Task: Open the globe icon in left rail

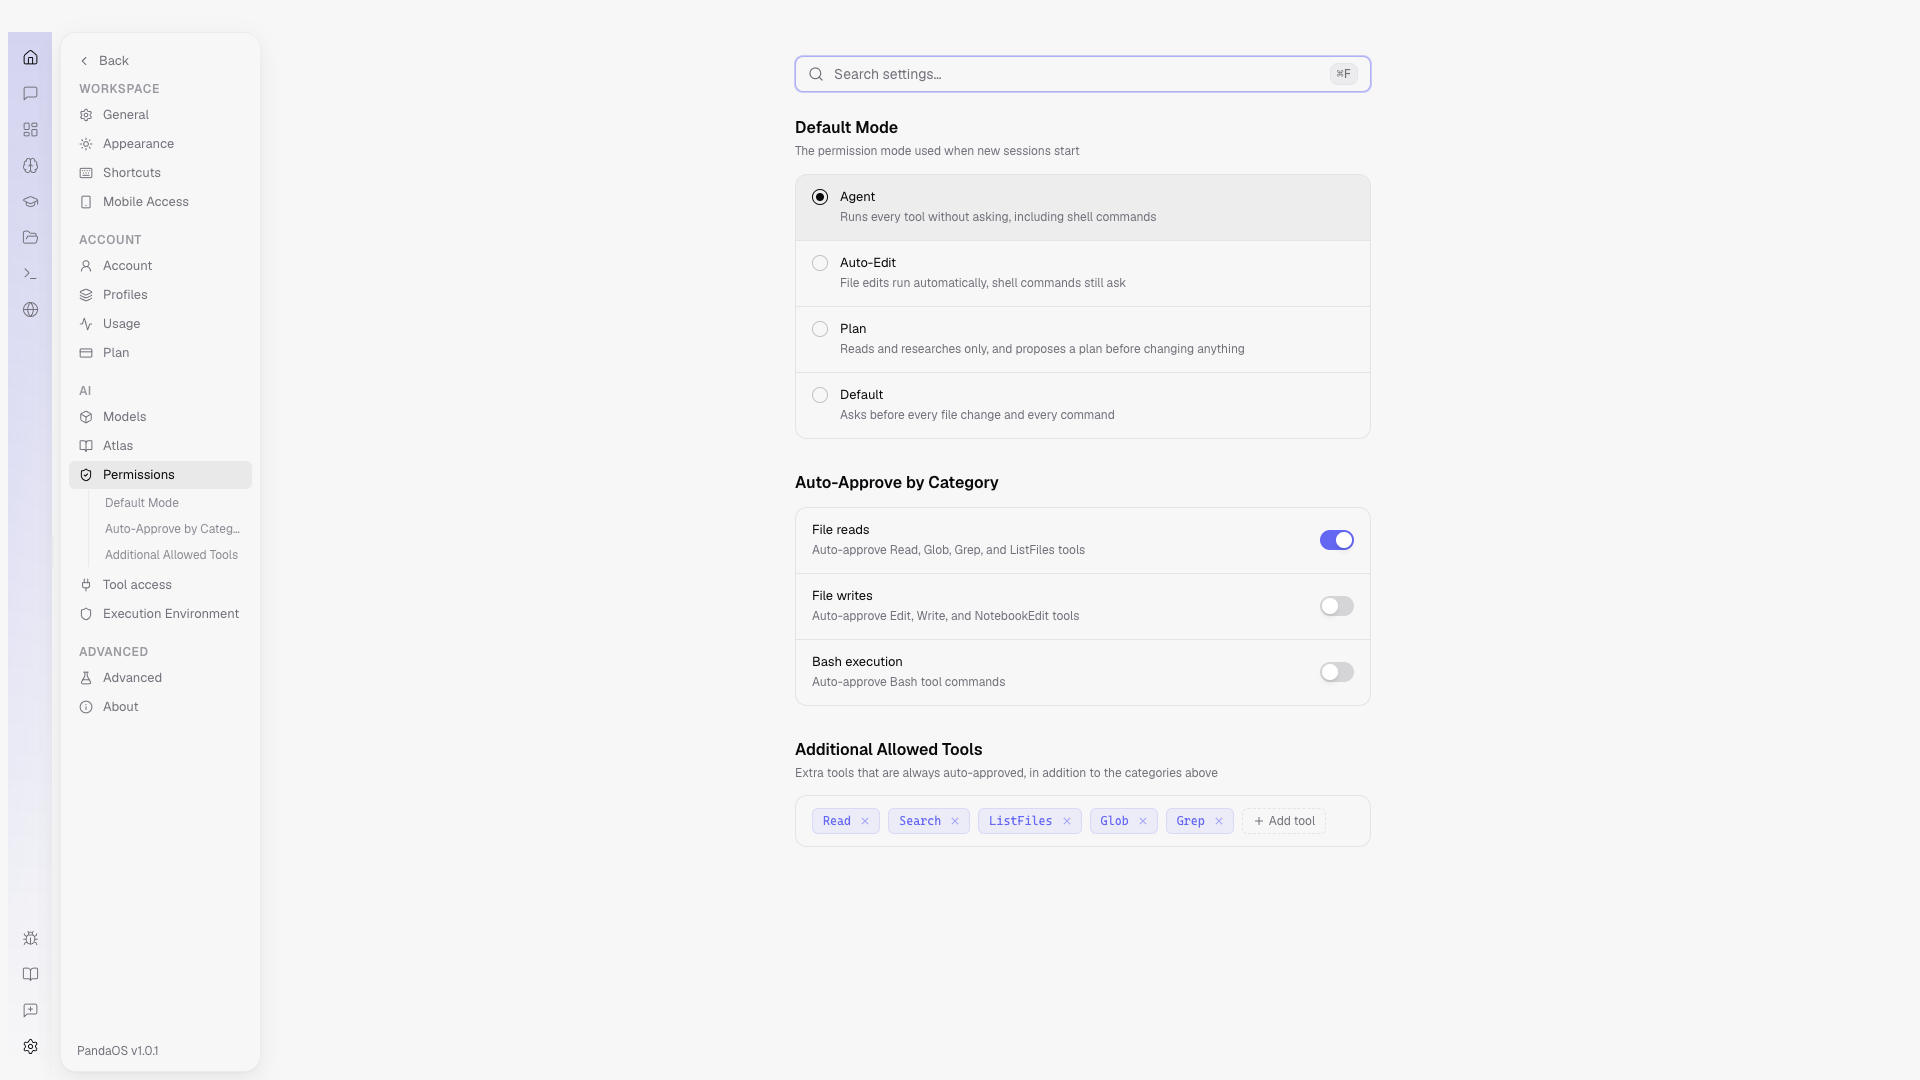Action: [30, 309]
